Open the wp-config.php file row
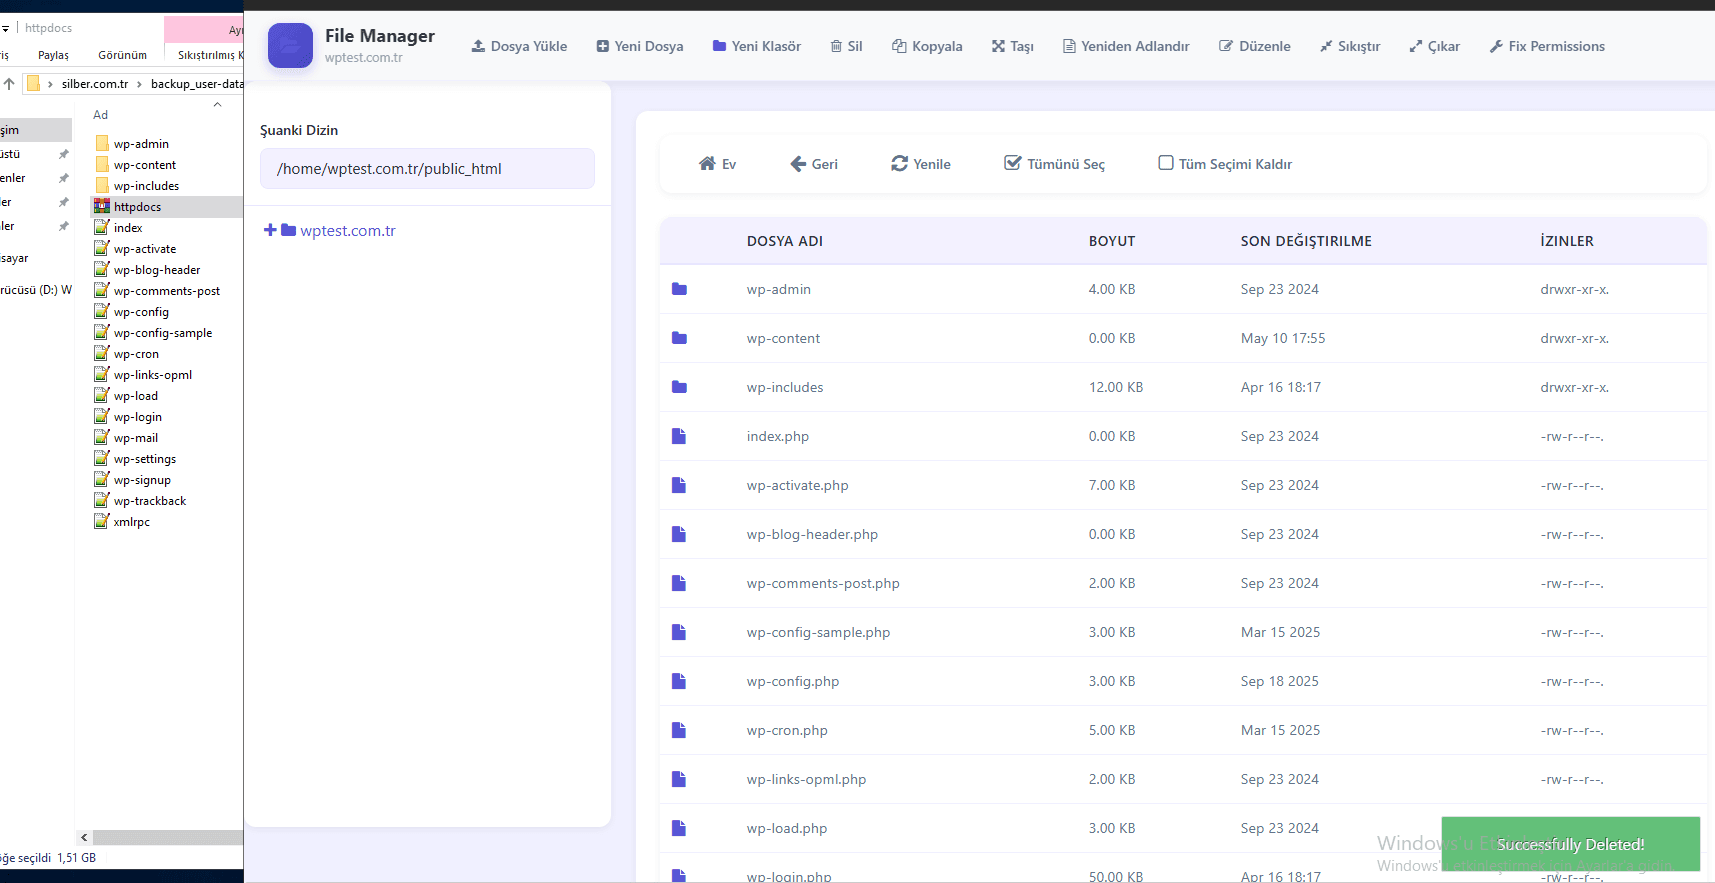The width and height of the screenshot is (1715, 883). coord(792,681)
